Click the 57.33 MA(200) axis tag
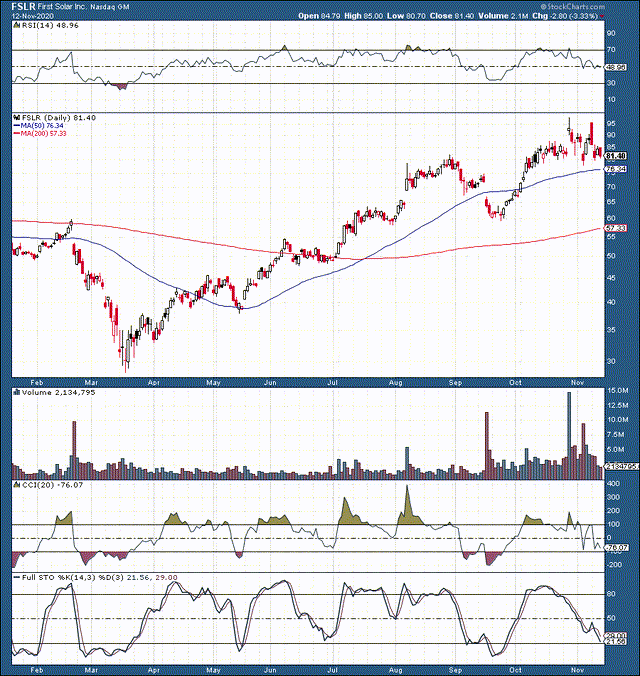 616,228
